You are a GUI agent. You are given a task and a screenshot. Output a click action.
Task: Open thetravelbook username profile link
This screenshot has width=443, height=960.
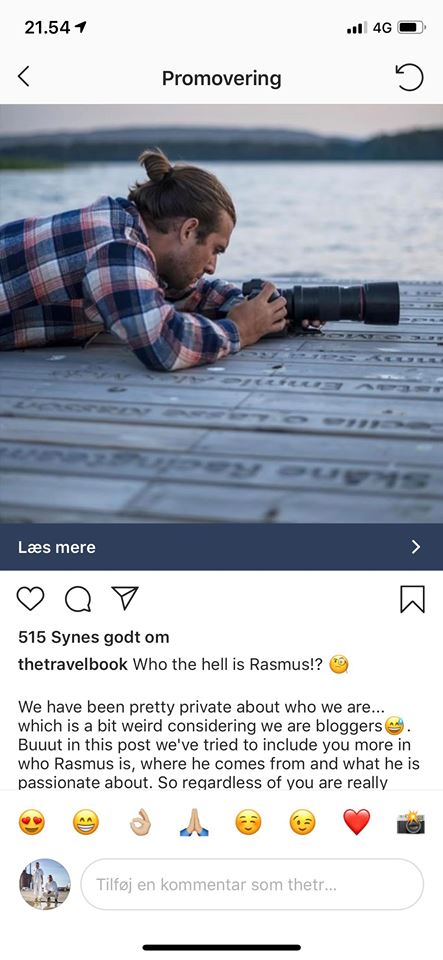click(73, 664)
